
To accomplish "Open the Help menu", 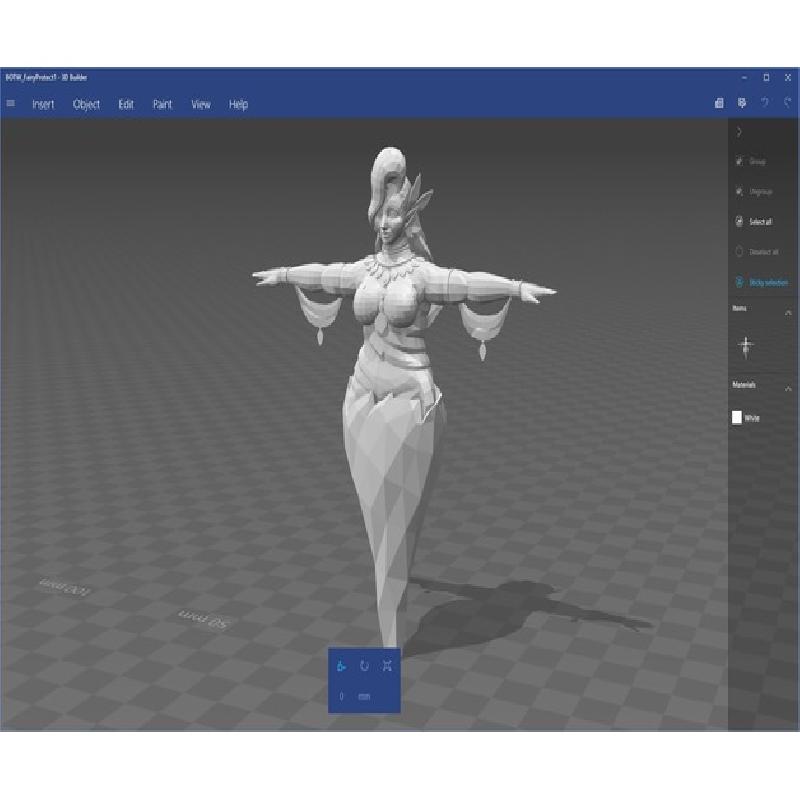I will [238, 105].
